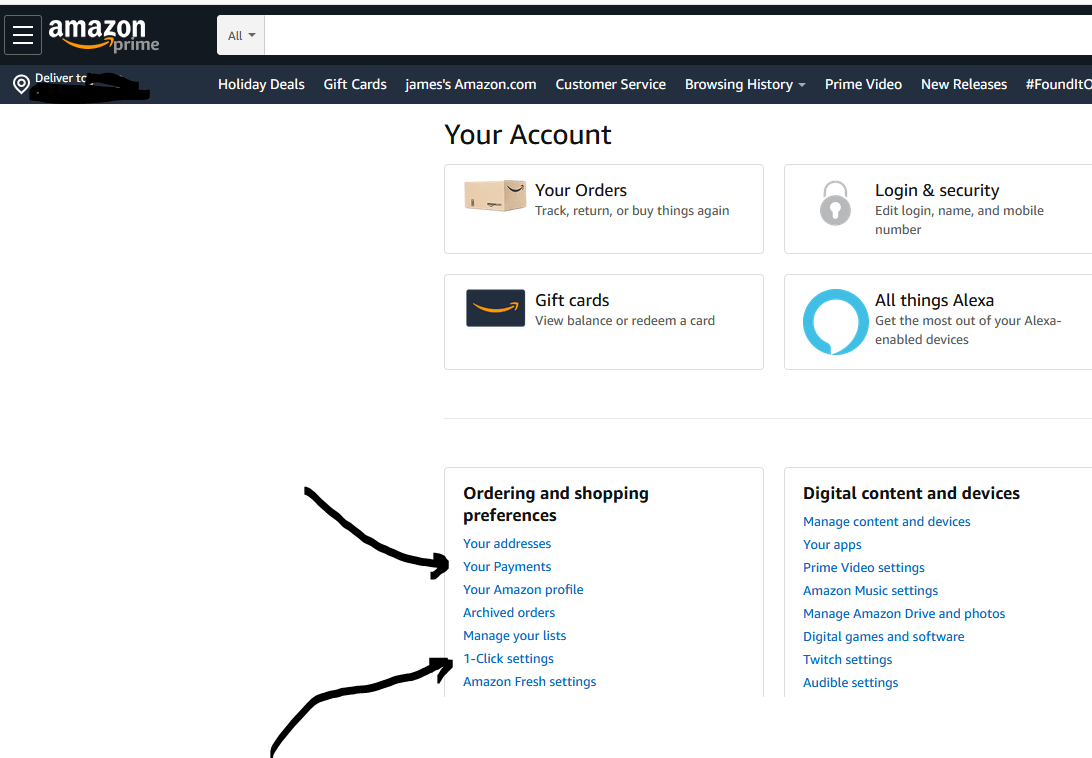
Task: Click the Your Orders card
Action: (x=604, y=208)
